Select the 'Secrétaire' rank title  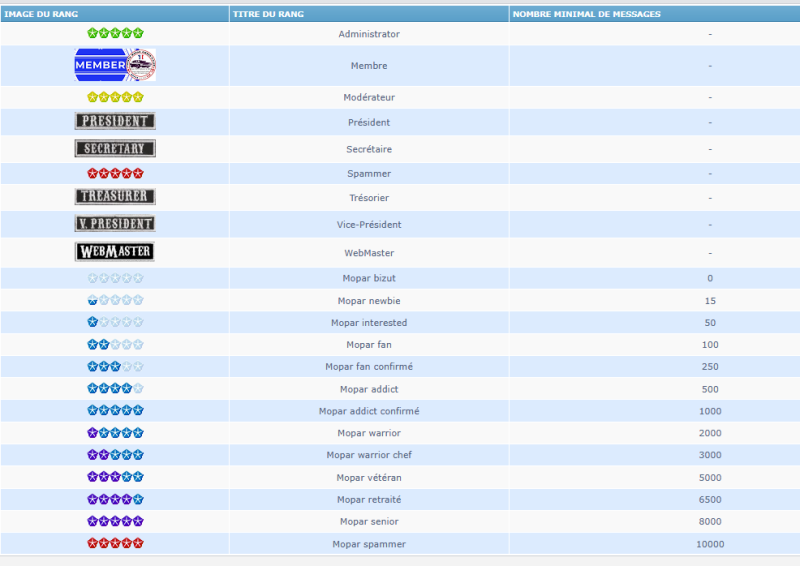click(369, 150)
